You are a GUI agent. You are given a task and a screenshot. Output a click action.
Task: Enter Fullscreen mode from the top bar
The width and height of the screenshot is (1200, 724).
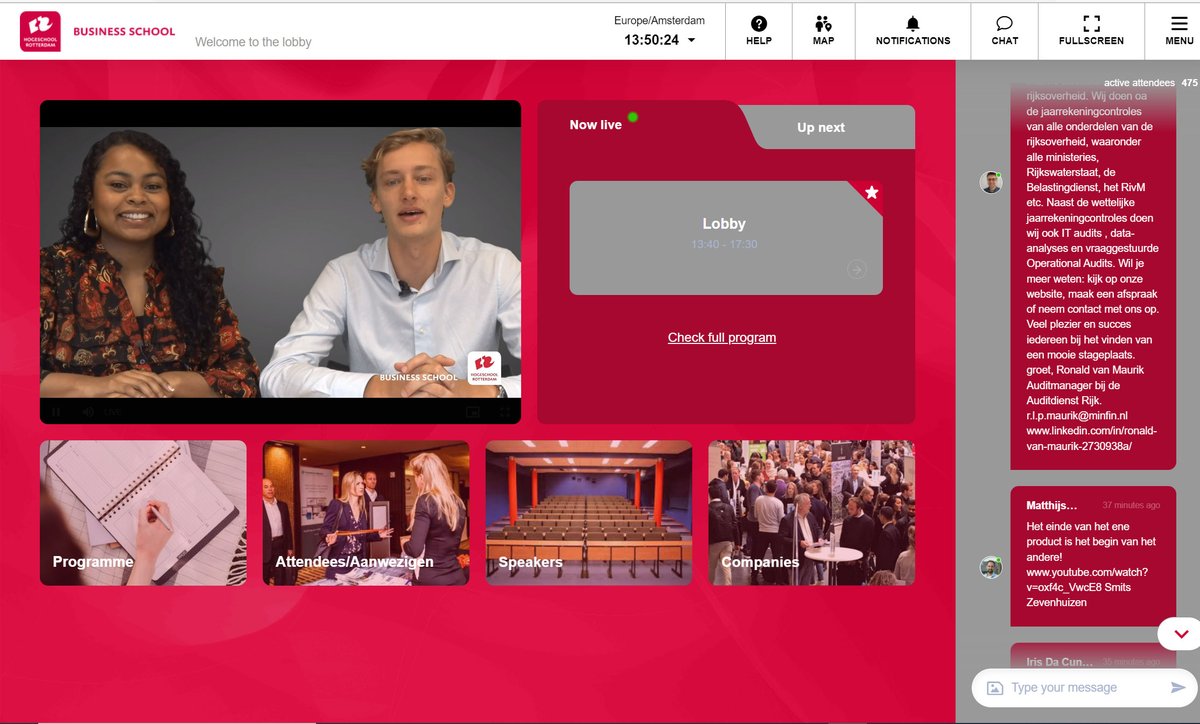coord(1090,30)
